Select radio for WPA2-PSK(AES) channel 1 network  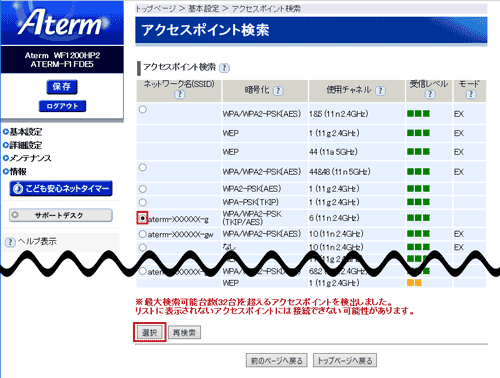point(143,189)
